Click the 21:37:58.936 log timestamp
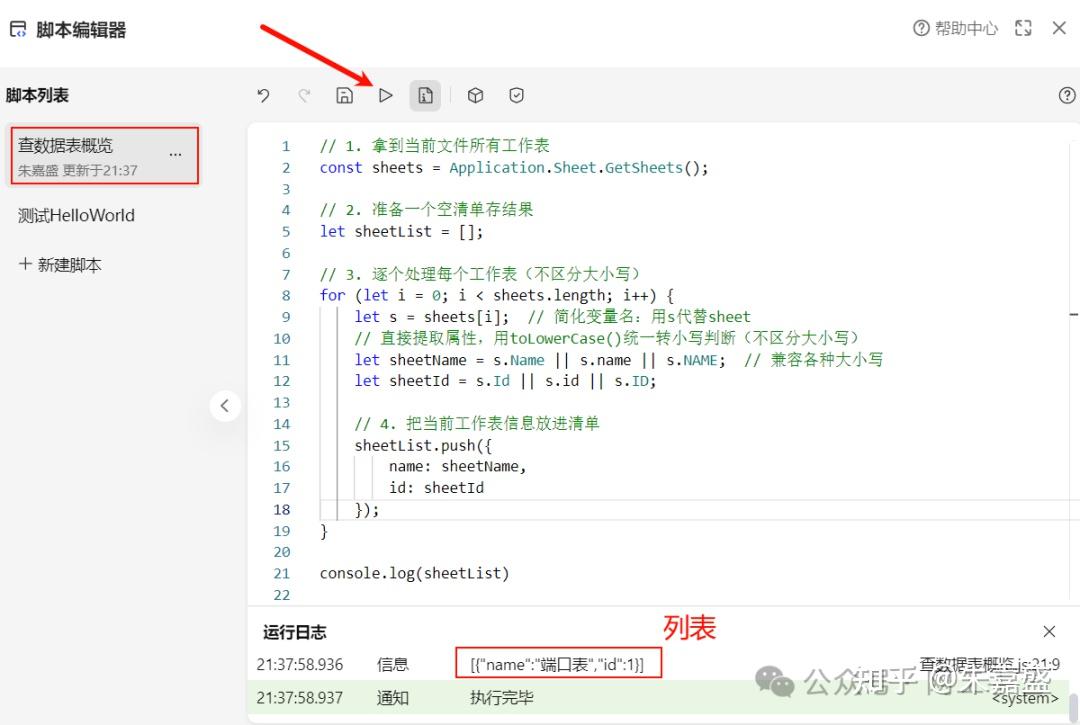This screenshot has width=1080, height=725. pyautogui.click(x=300, y=664)
